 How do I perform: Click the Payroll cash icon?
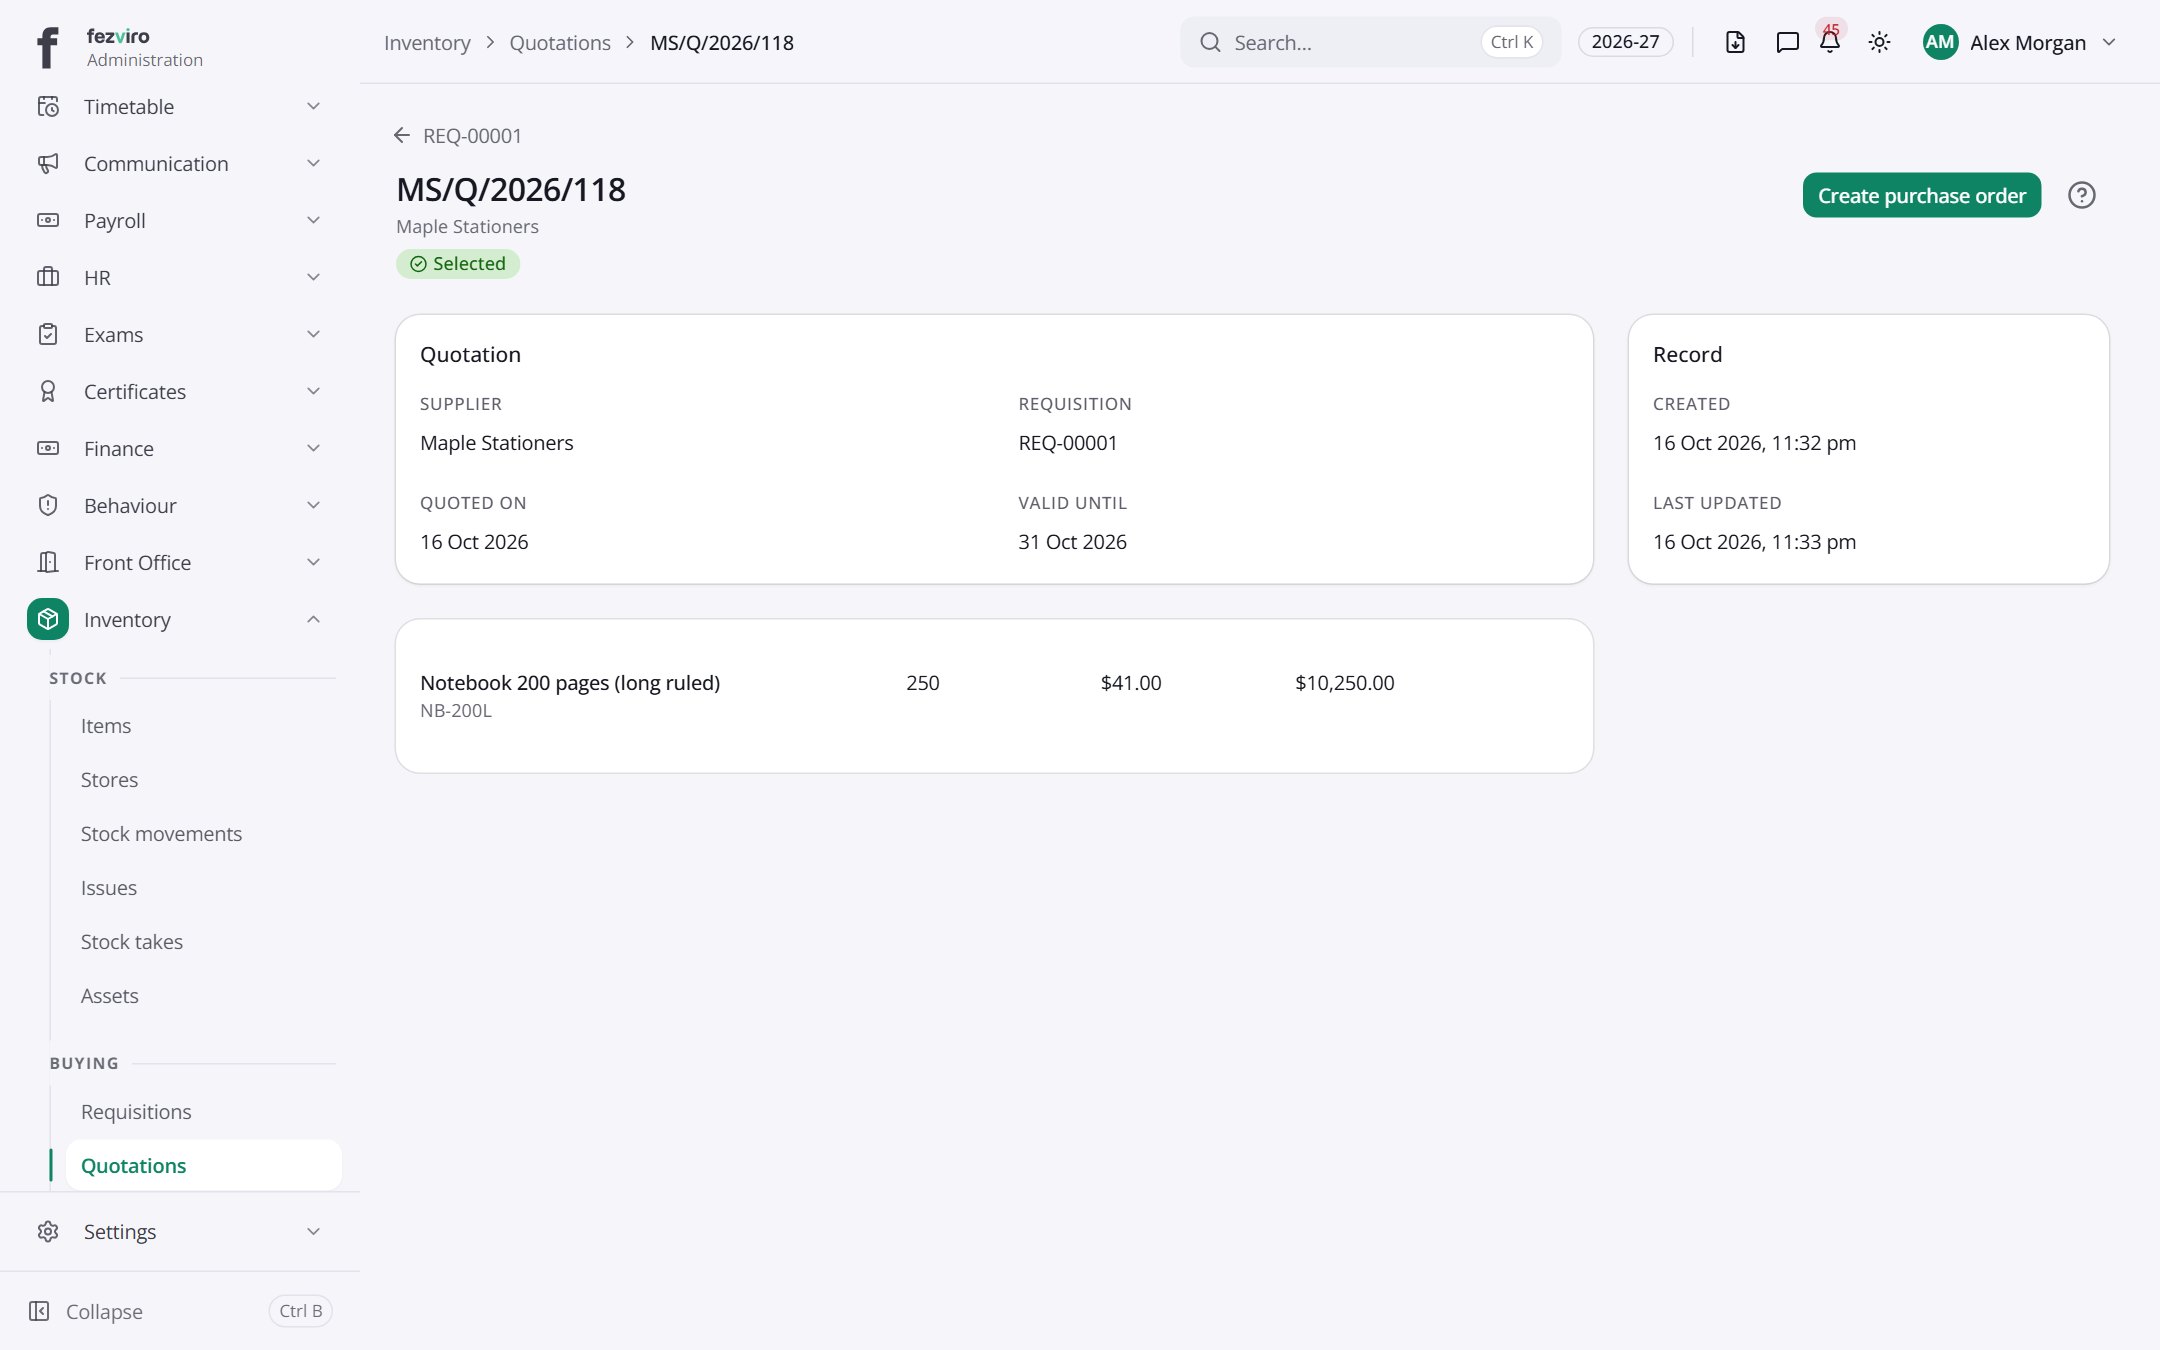(48, 220)
